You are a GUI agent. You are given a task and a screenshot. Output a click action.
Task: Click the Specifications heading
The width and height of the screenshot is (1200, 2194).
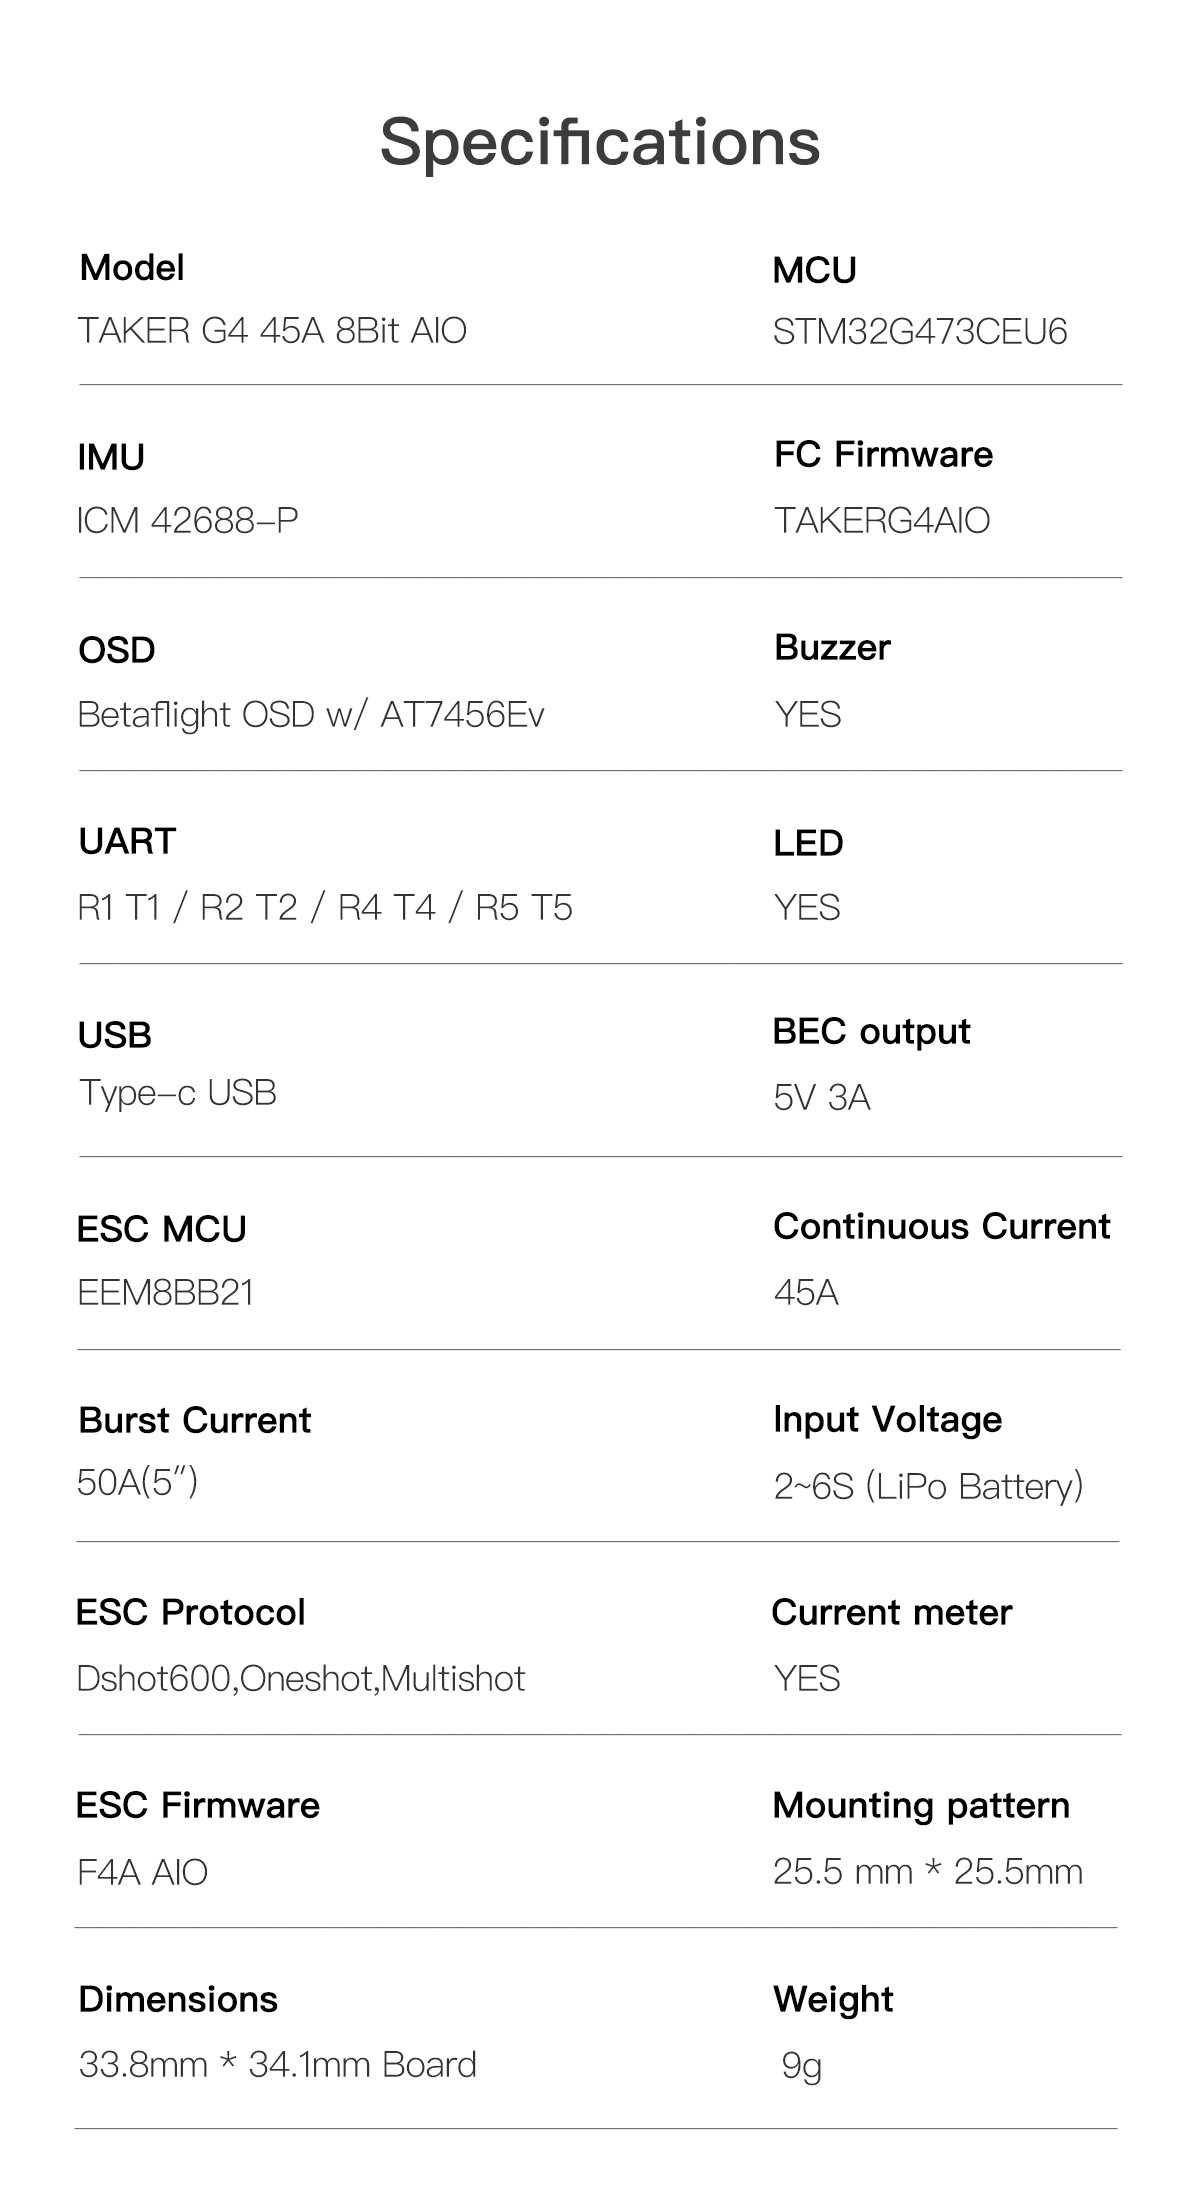600,142
